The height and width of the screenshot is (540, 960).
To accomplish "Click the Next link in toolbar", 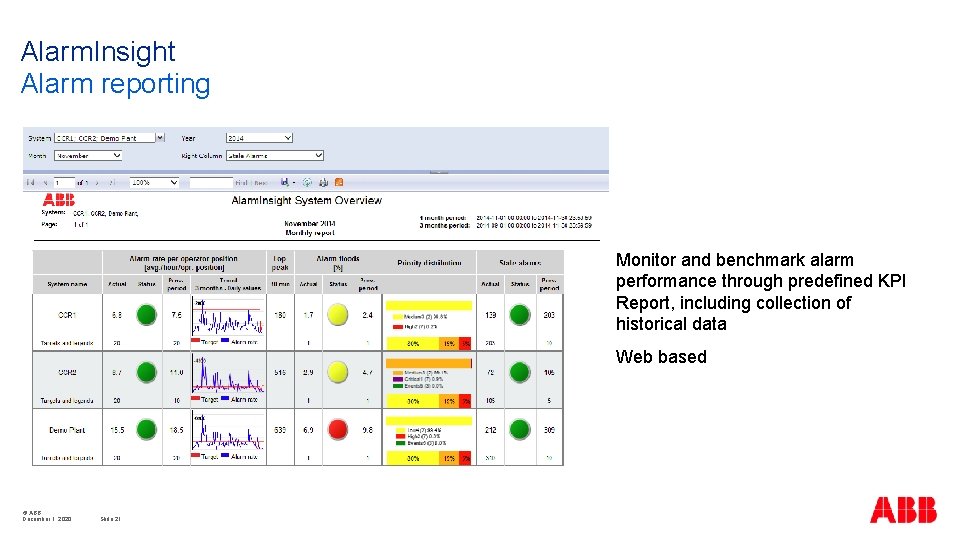I will 261,182.
